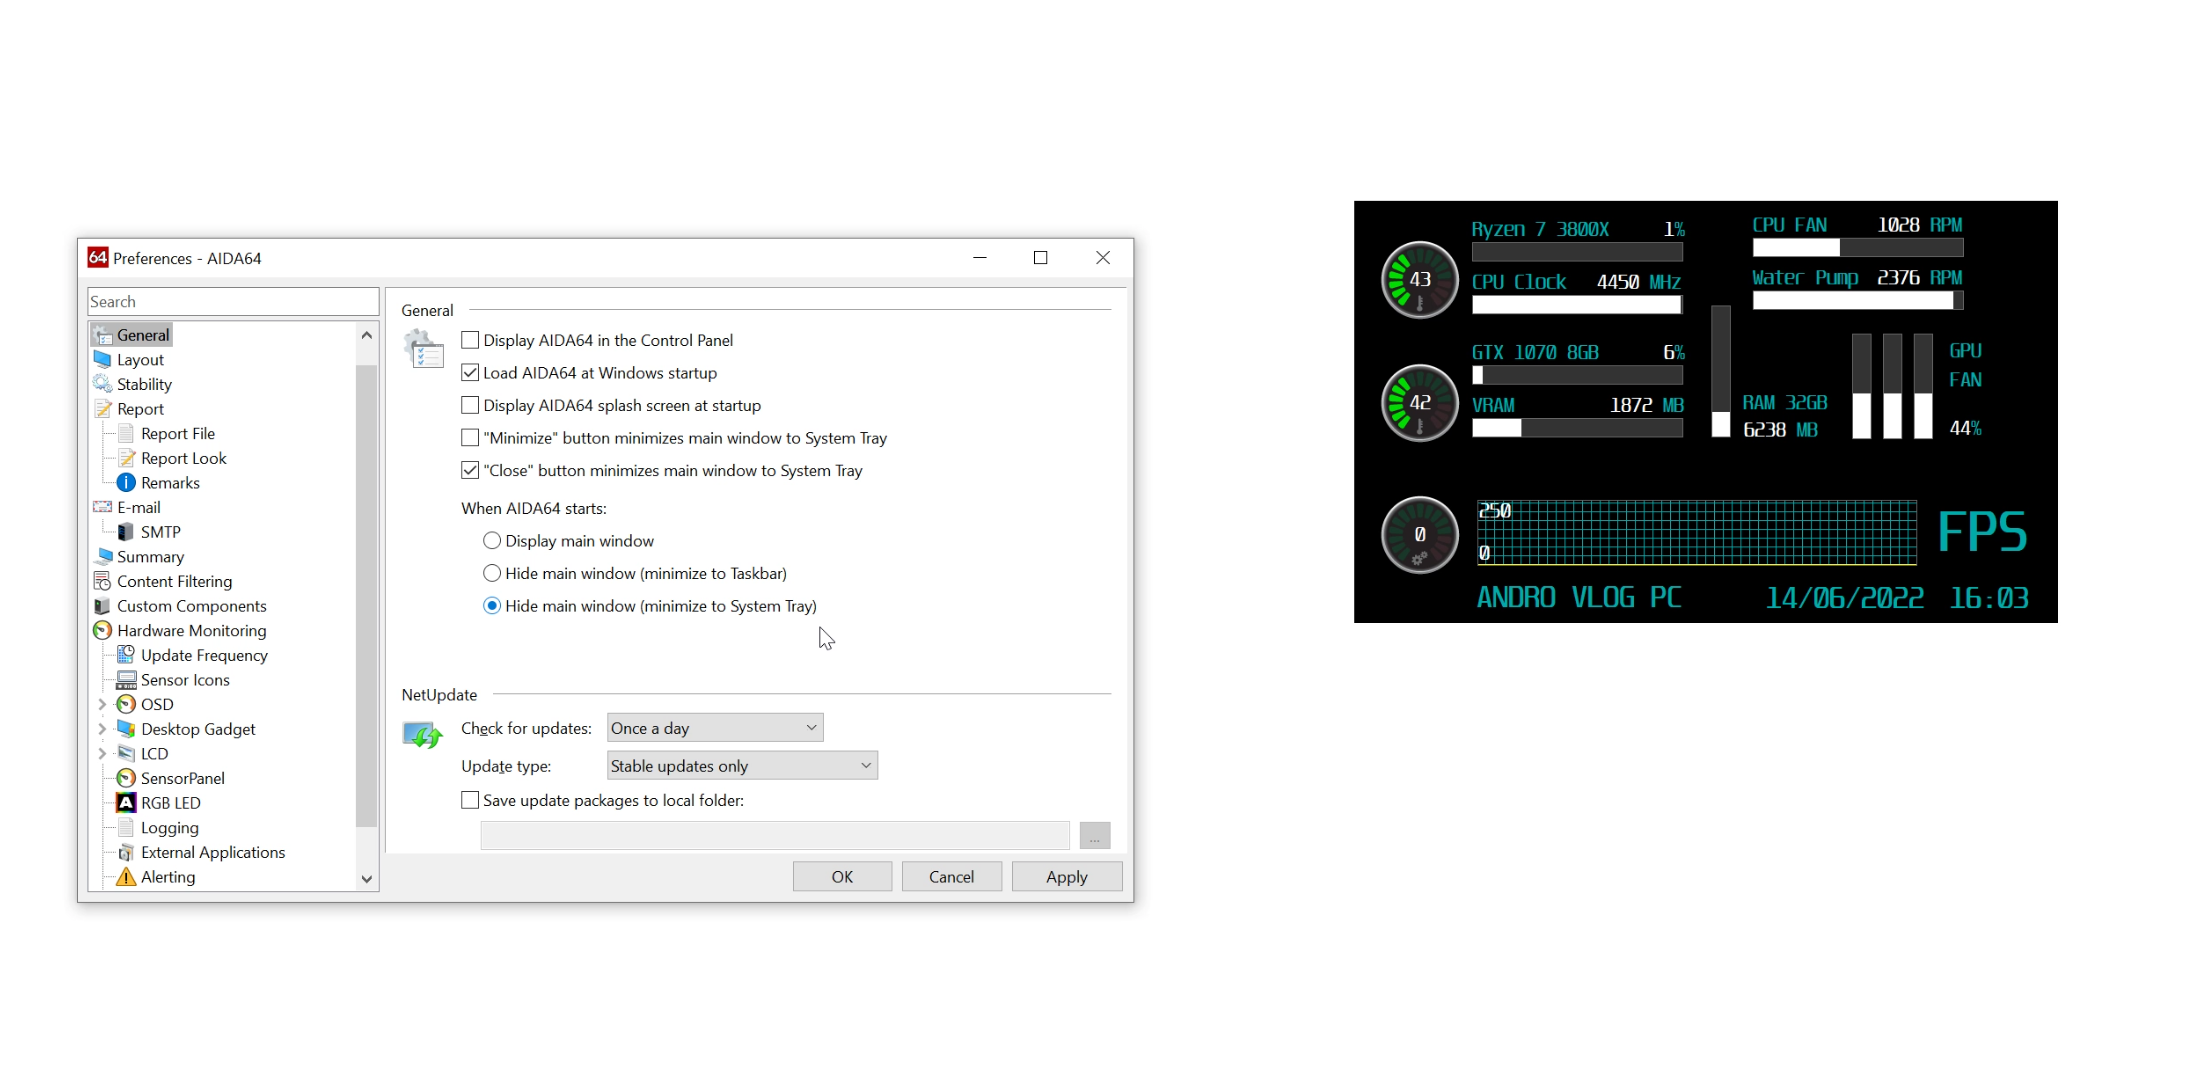
Task: Click the Update Frequency clock icon
Action: [126, 655]
